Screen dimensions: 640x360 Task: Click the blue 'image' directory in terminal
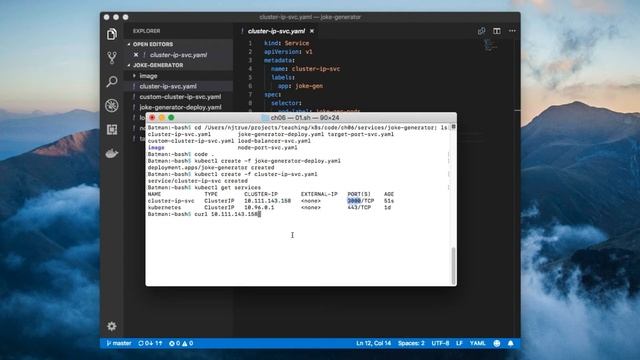[x=156, y=148]
